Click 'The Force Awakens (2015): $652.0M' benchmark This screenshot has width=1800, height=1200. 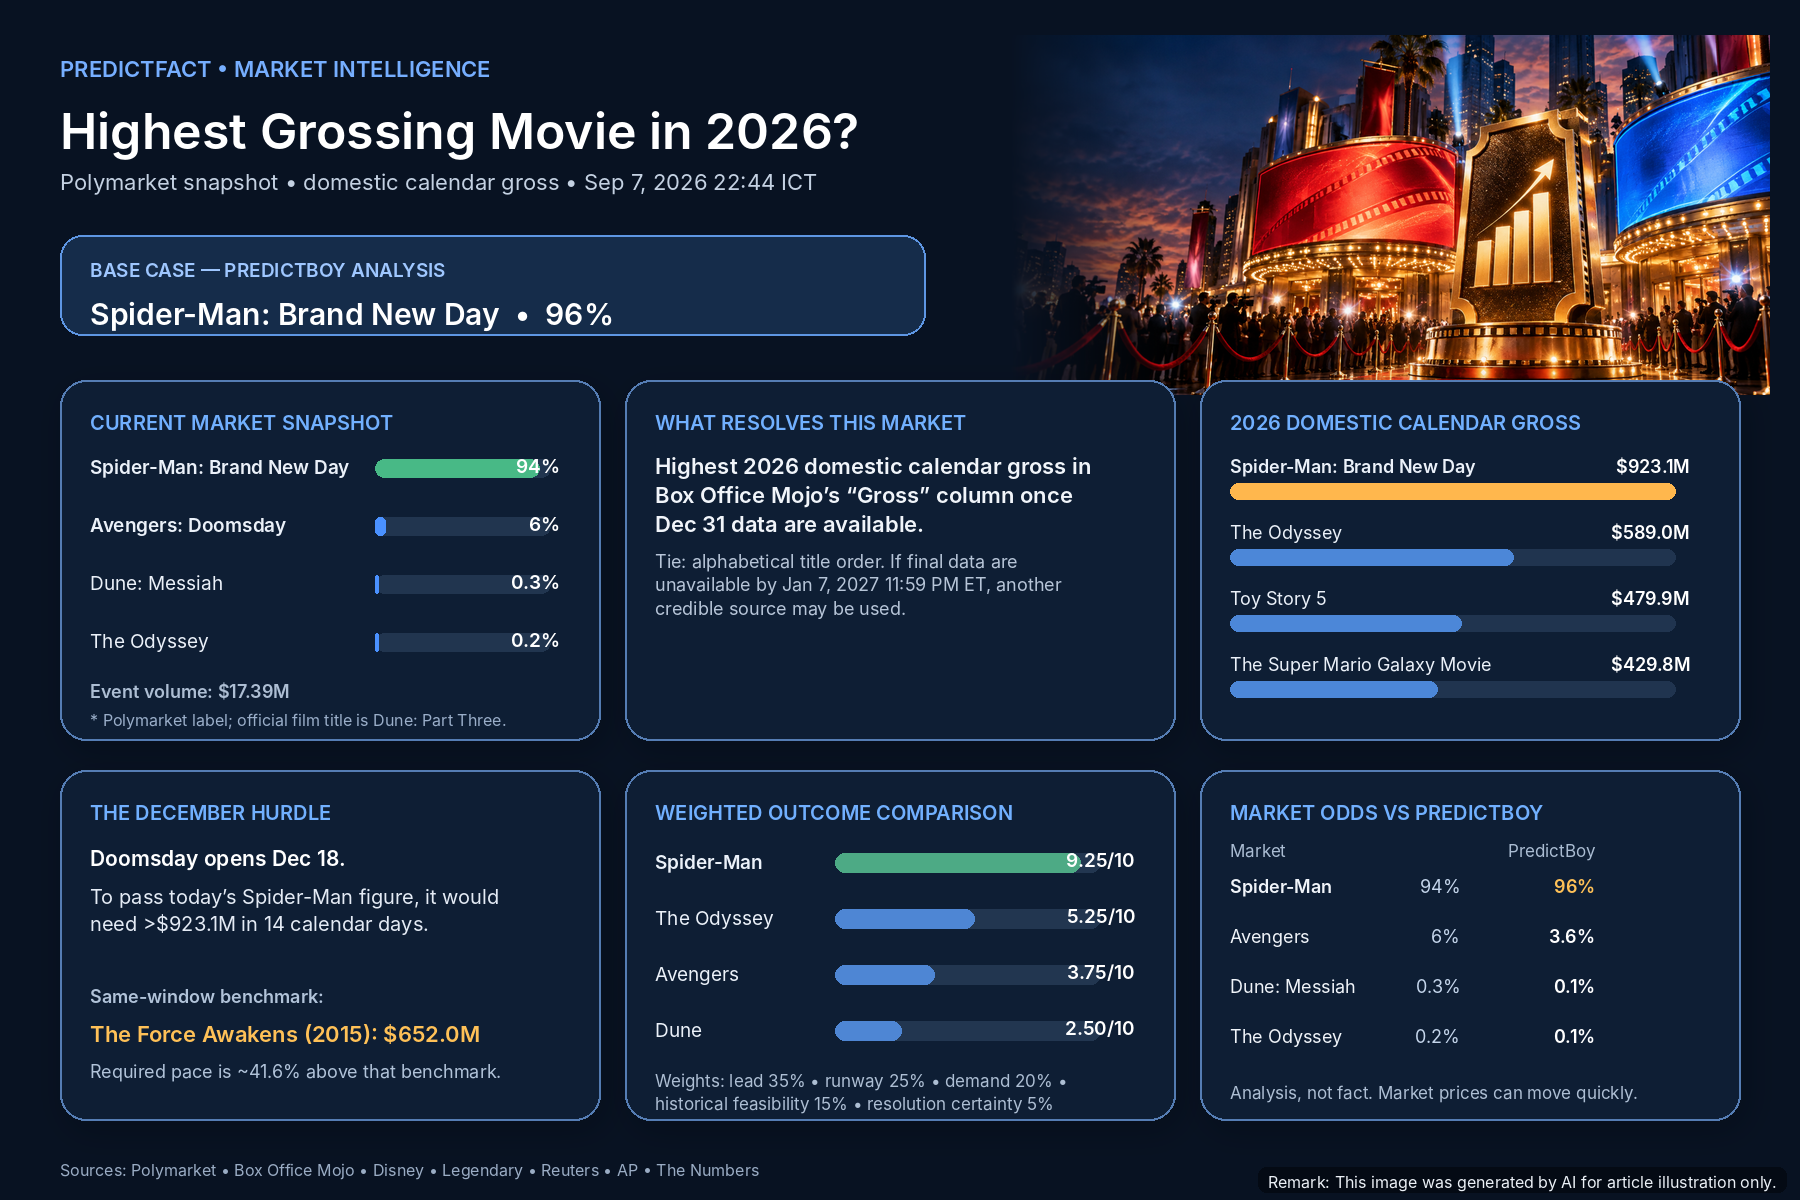(285, 1034)
